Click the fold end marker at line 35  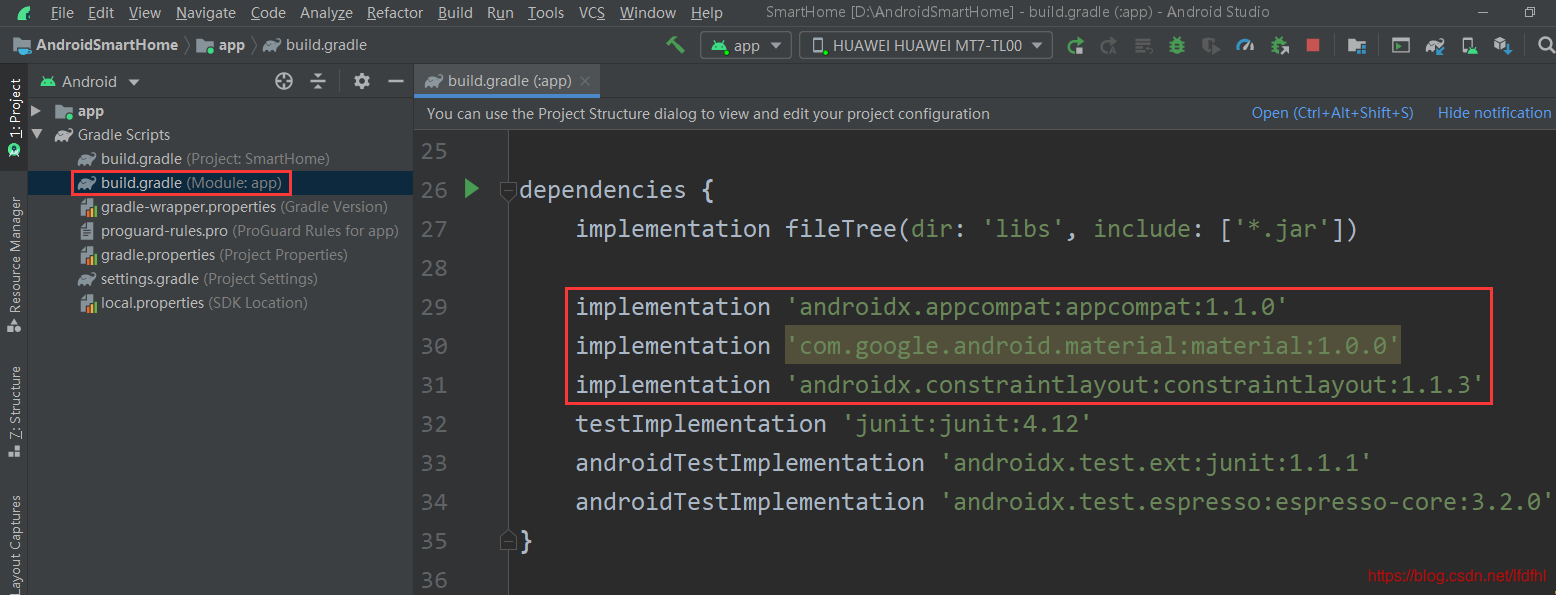(508, 541)
